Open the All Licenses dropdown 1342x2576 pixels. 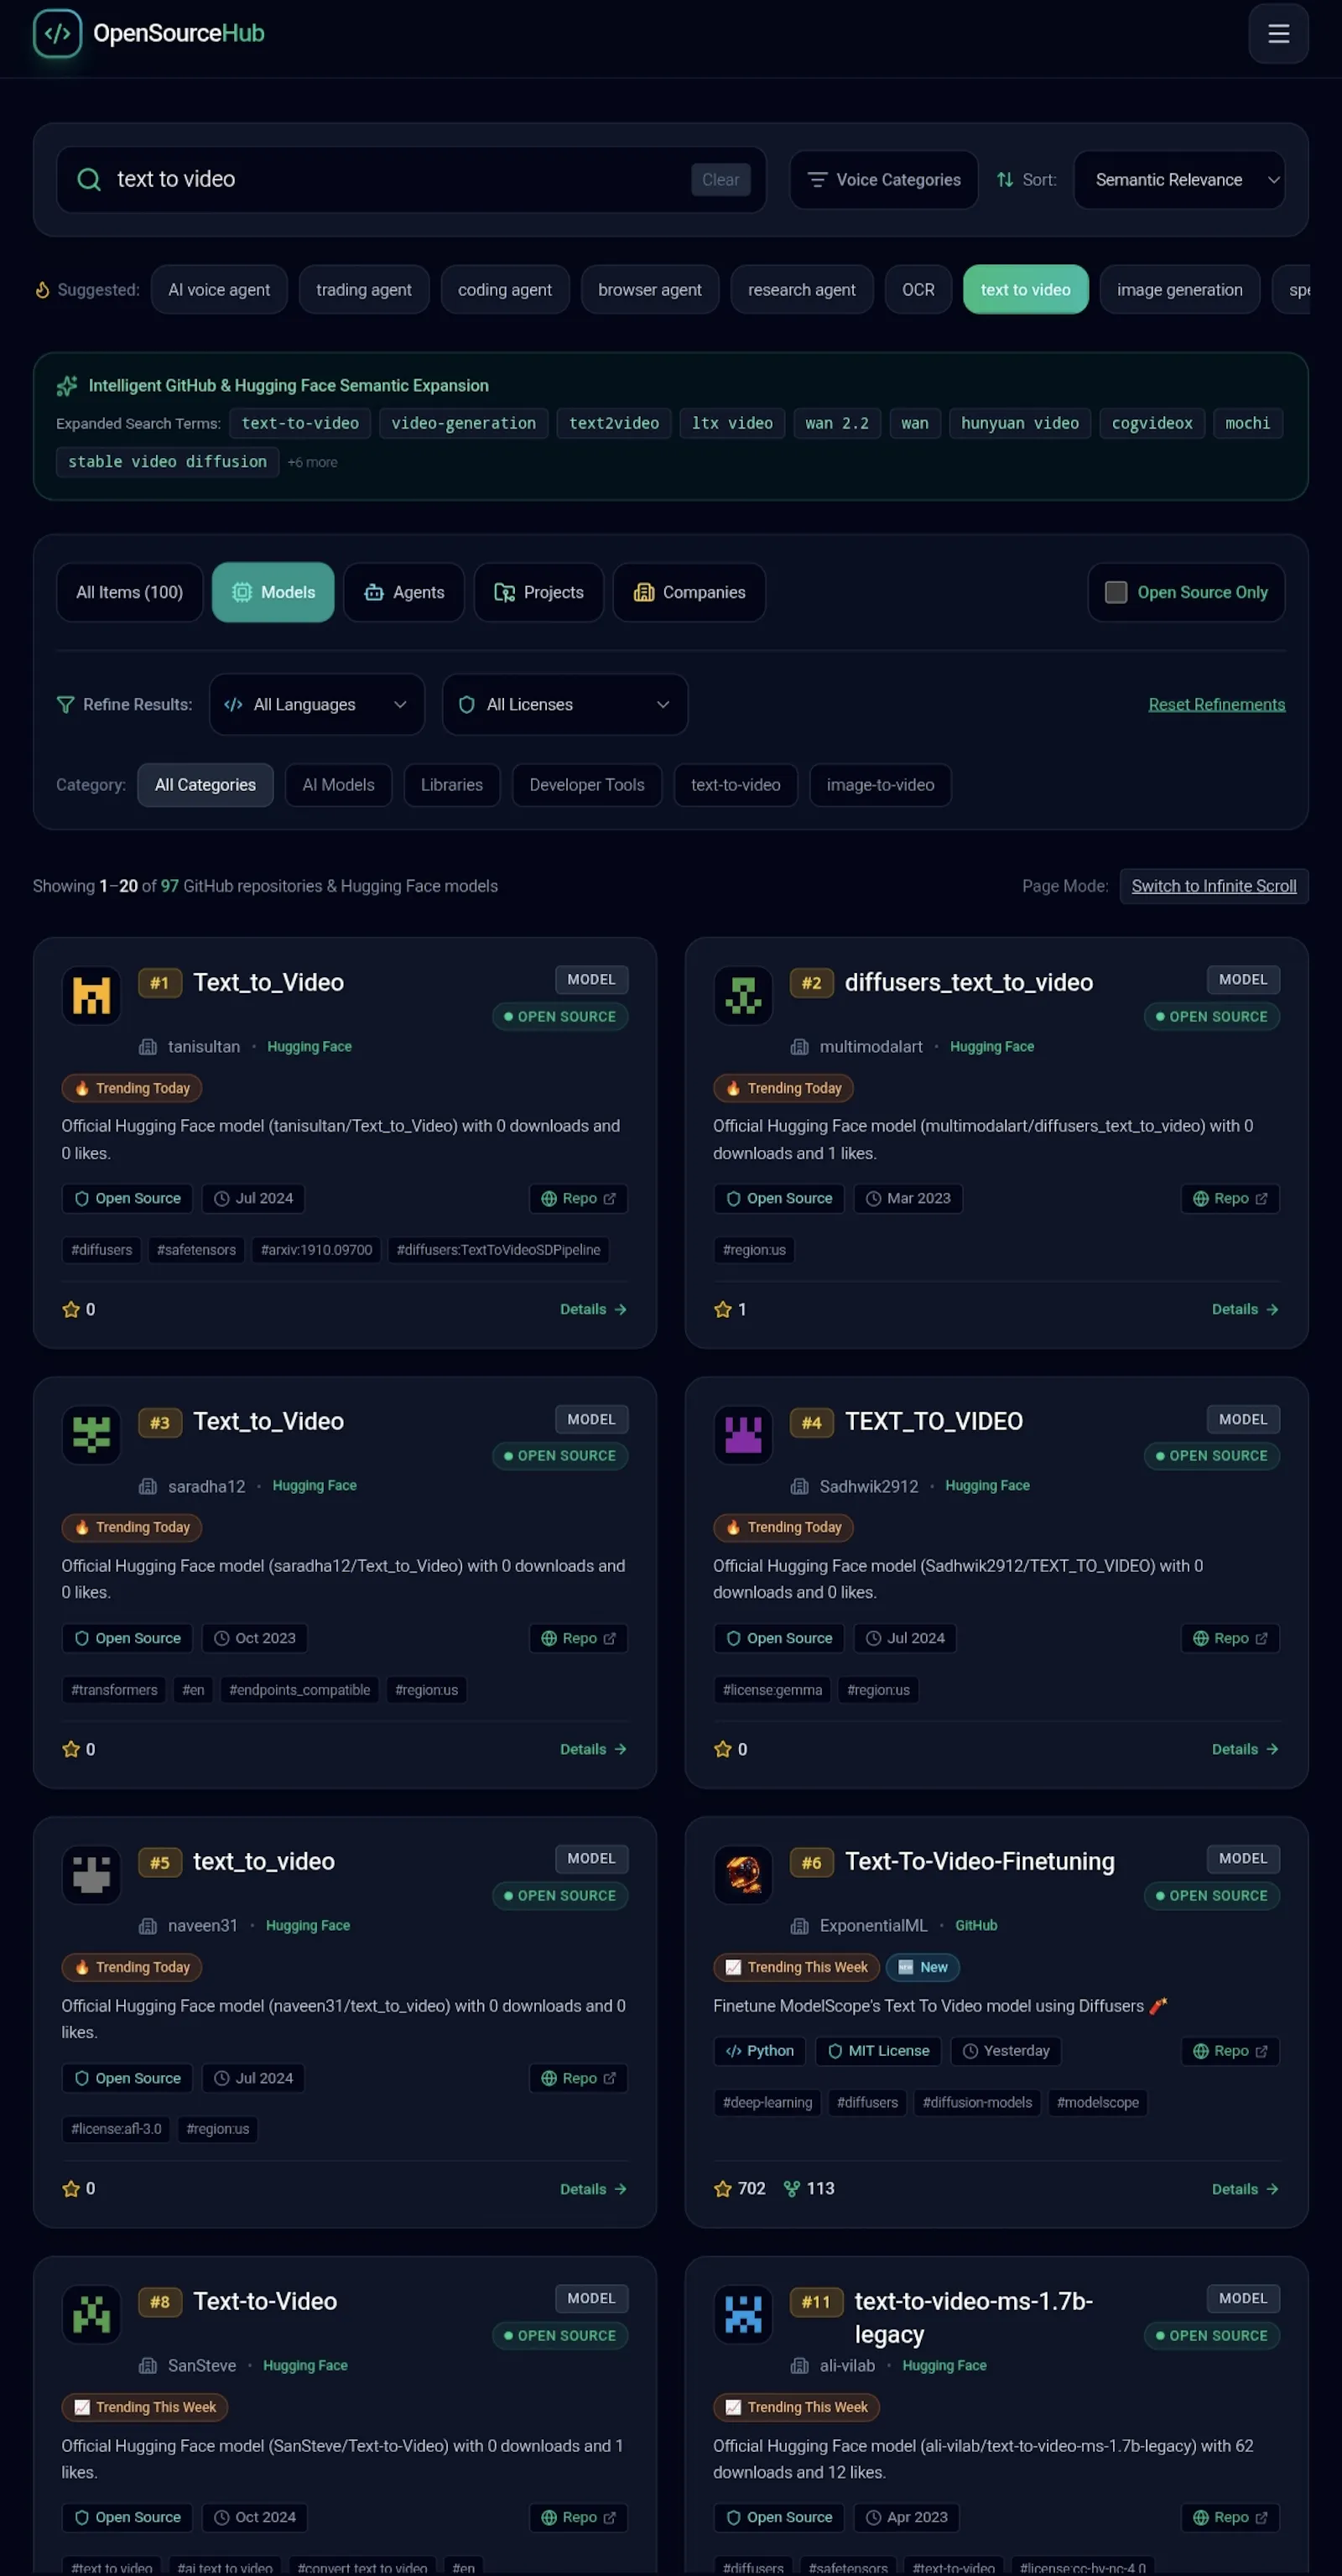[x=565, y=704]
